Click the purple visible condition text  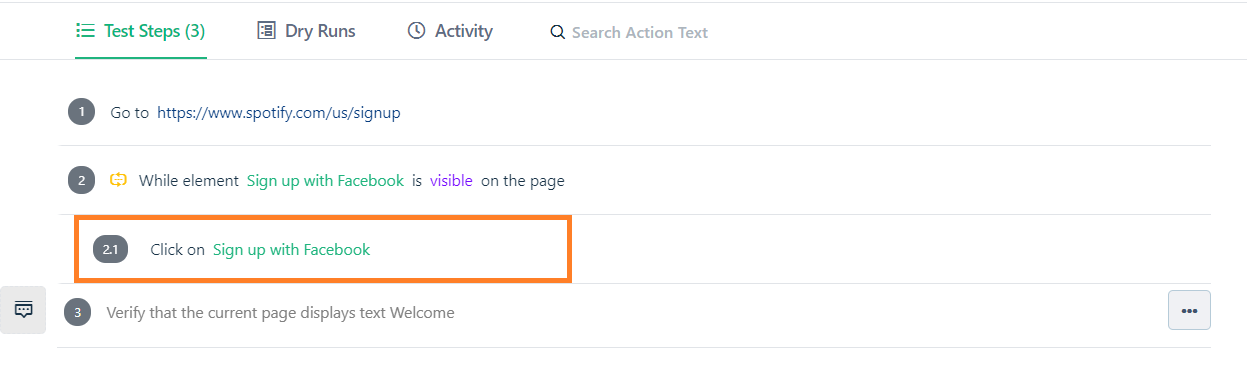(x=451, y=181)
